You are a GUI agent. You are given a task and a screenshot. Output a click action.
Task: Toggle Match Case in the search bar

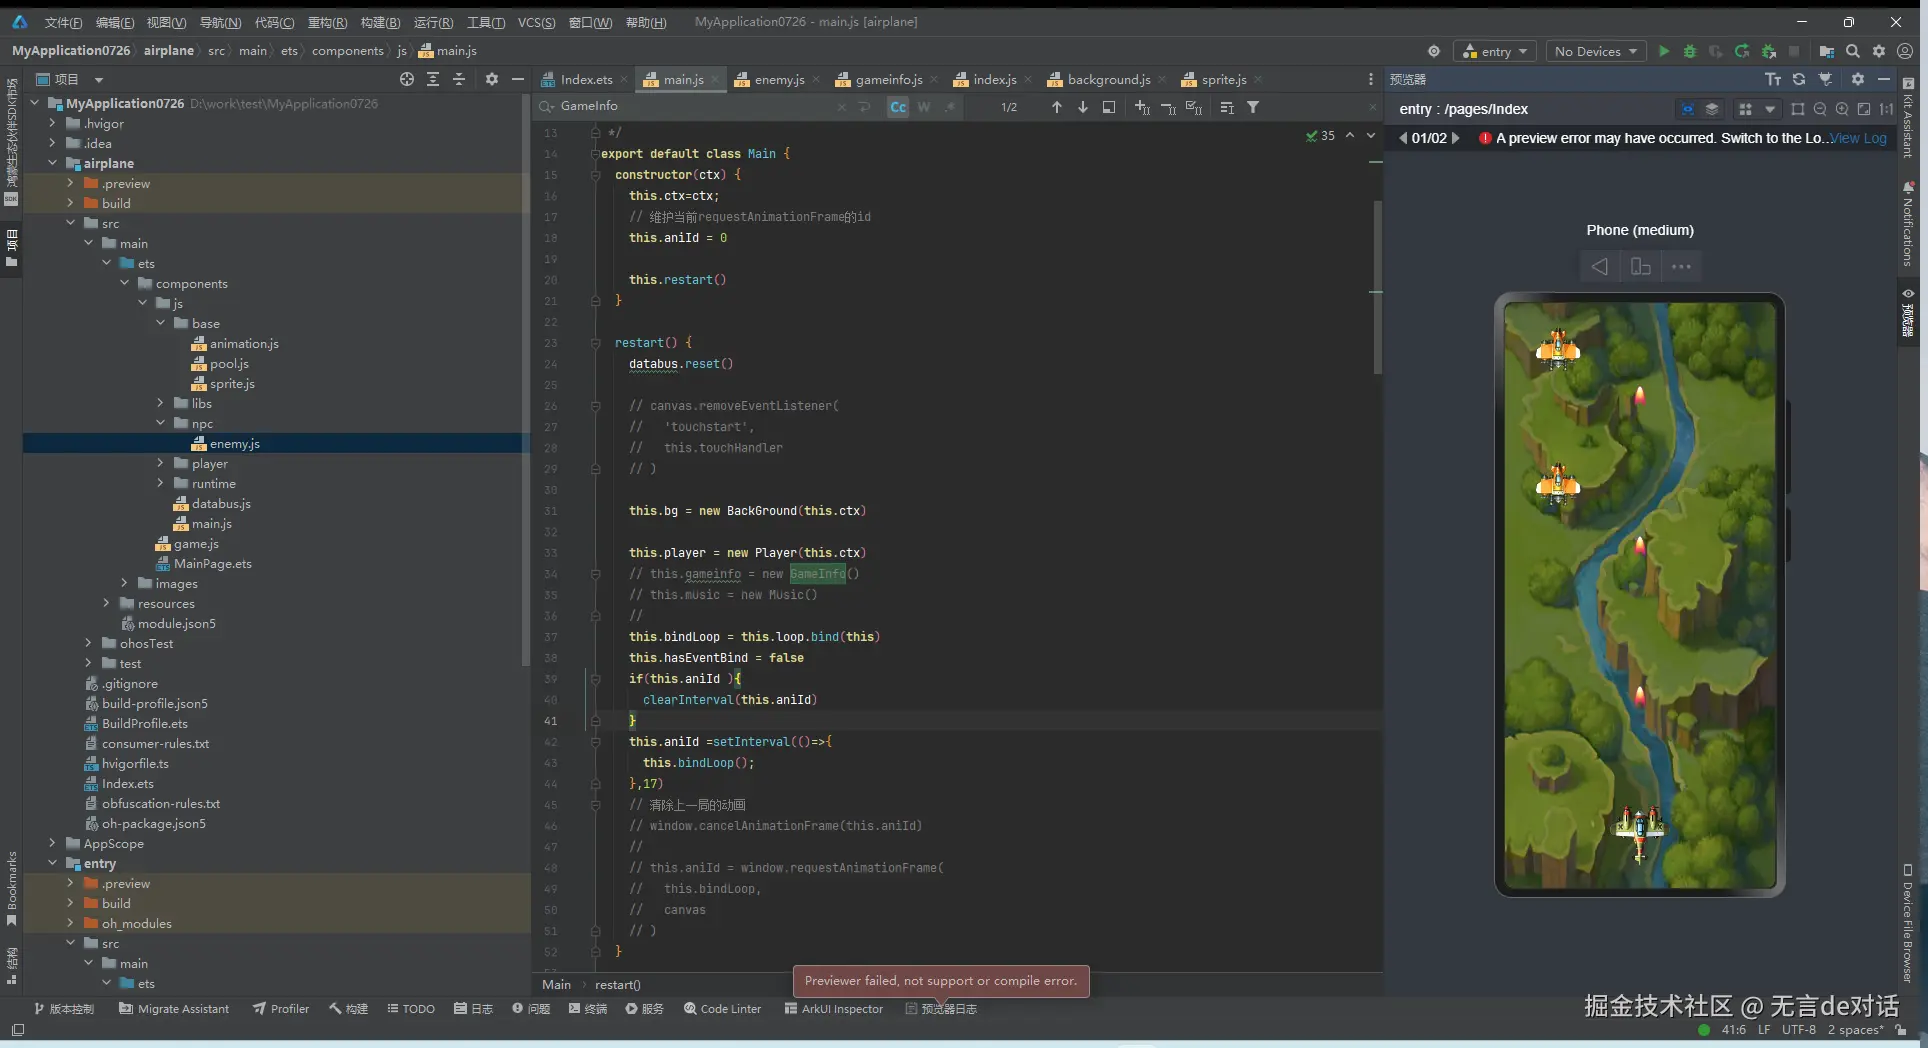click(x=898, y=107)
